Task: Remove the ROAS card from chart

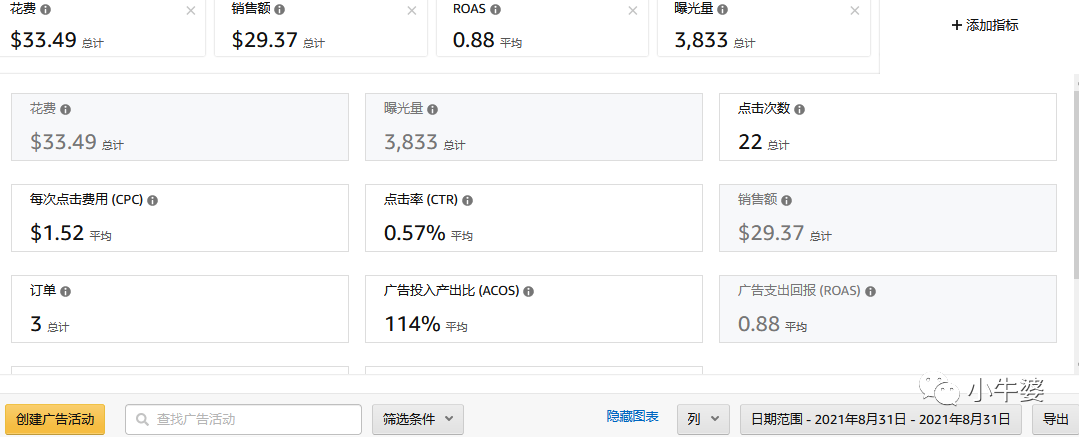Action: pyautogui.click(x=632, y=11)
